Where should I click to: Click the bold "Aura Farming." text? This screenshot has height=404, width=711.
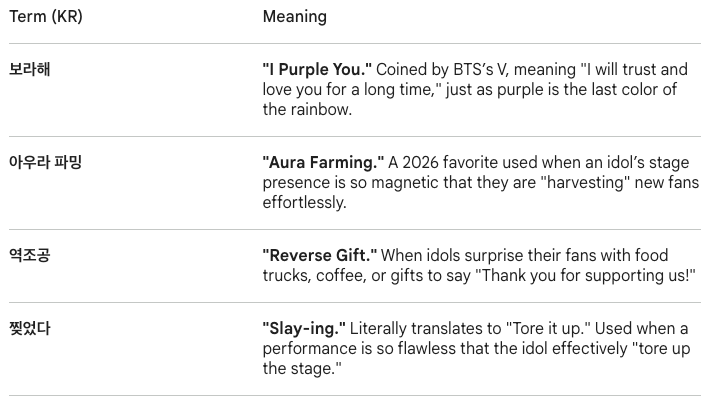click(323, 162)
